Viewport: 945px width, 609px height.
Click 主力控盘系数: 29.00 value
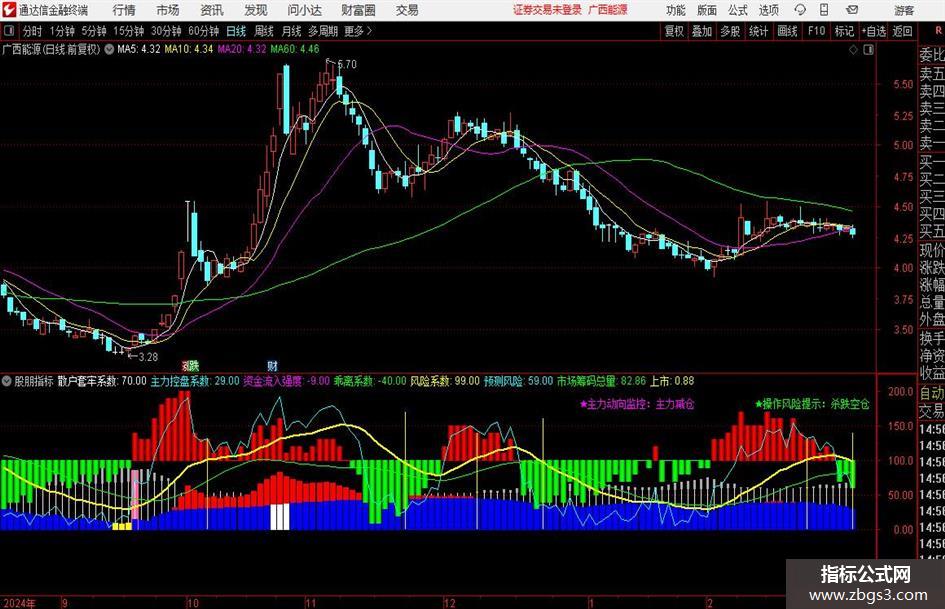click(195, 381)
